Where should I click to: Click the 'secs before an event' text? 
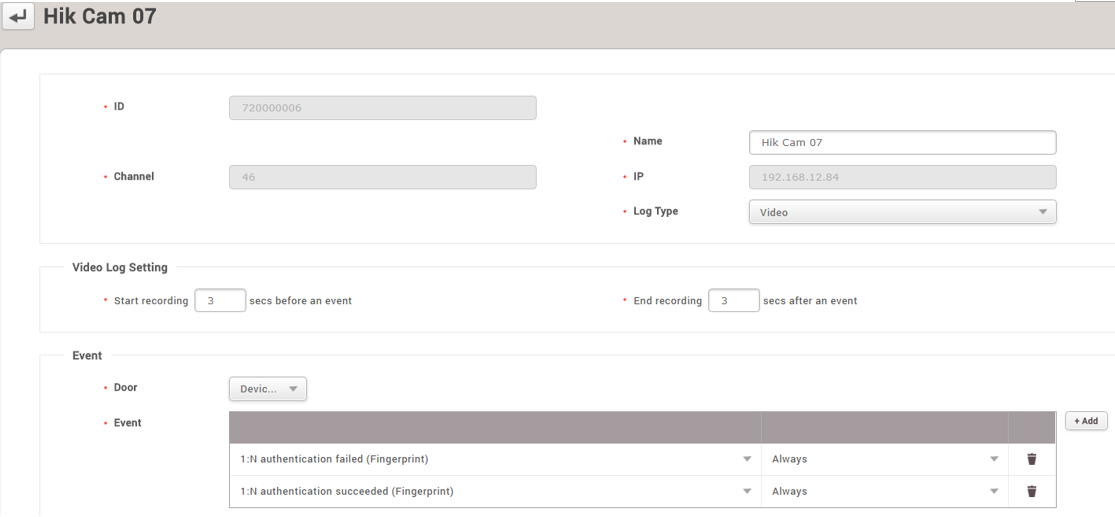301,301
